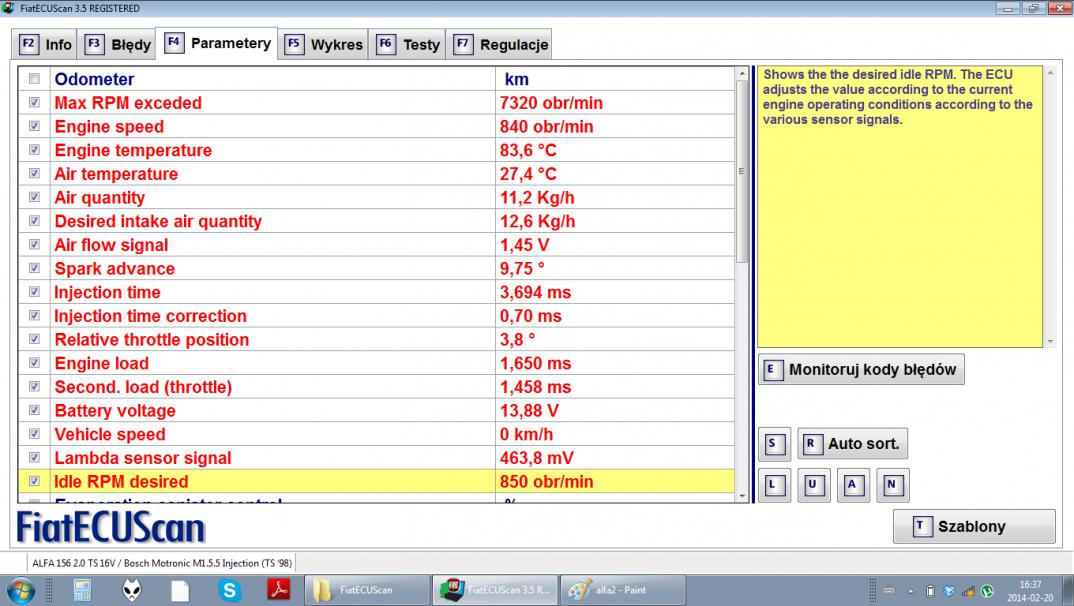
Task: Open the Szablony templates button
Action: (x=973, y=526)
